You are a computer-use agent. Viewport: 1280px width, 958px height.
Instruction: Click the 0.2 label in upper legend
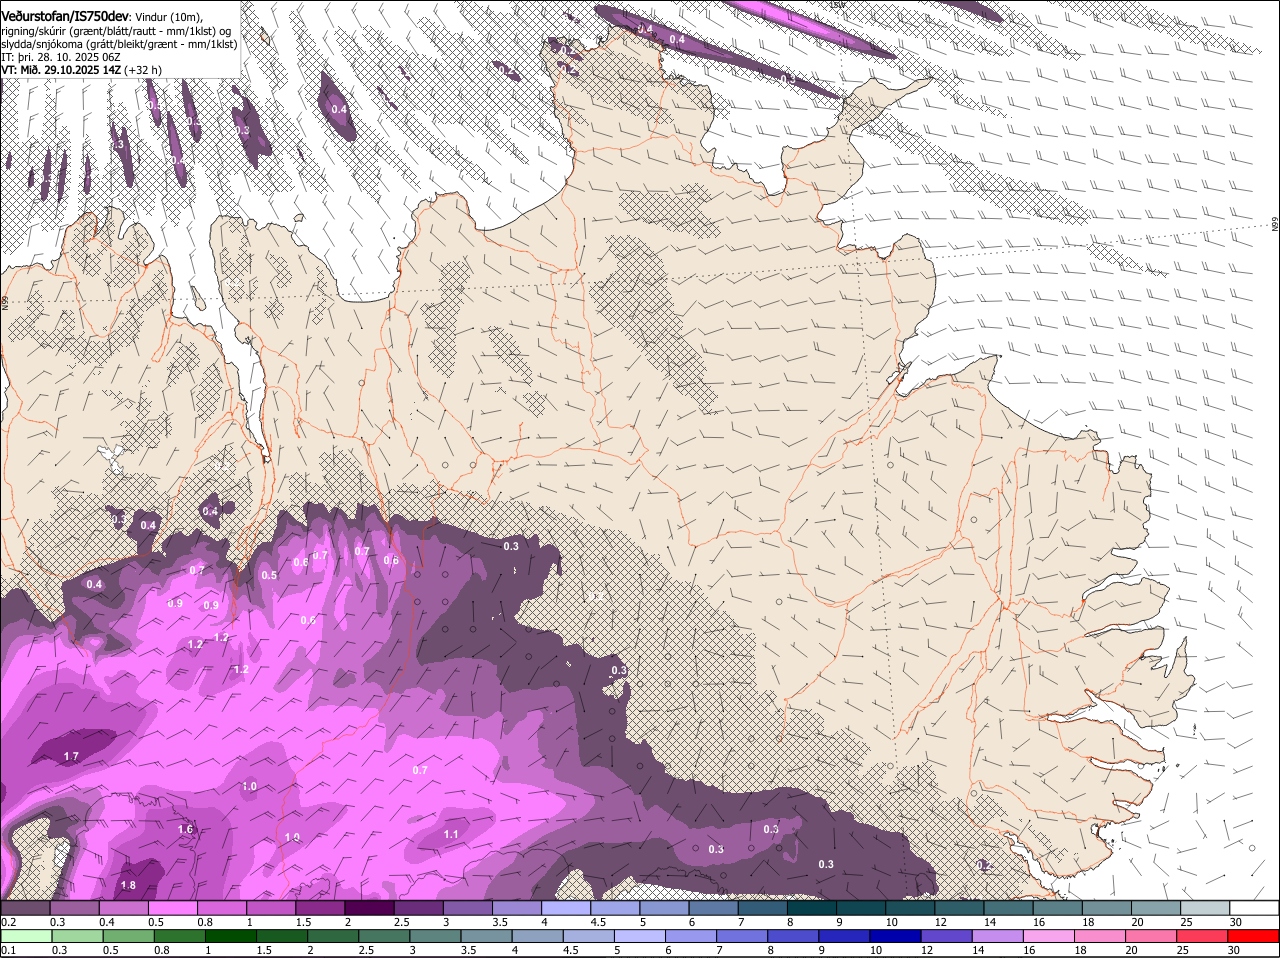point(8,921)
